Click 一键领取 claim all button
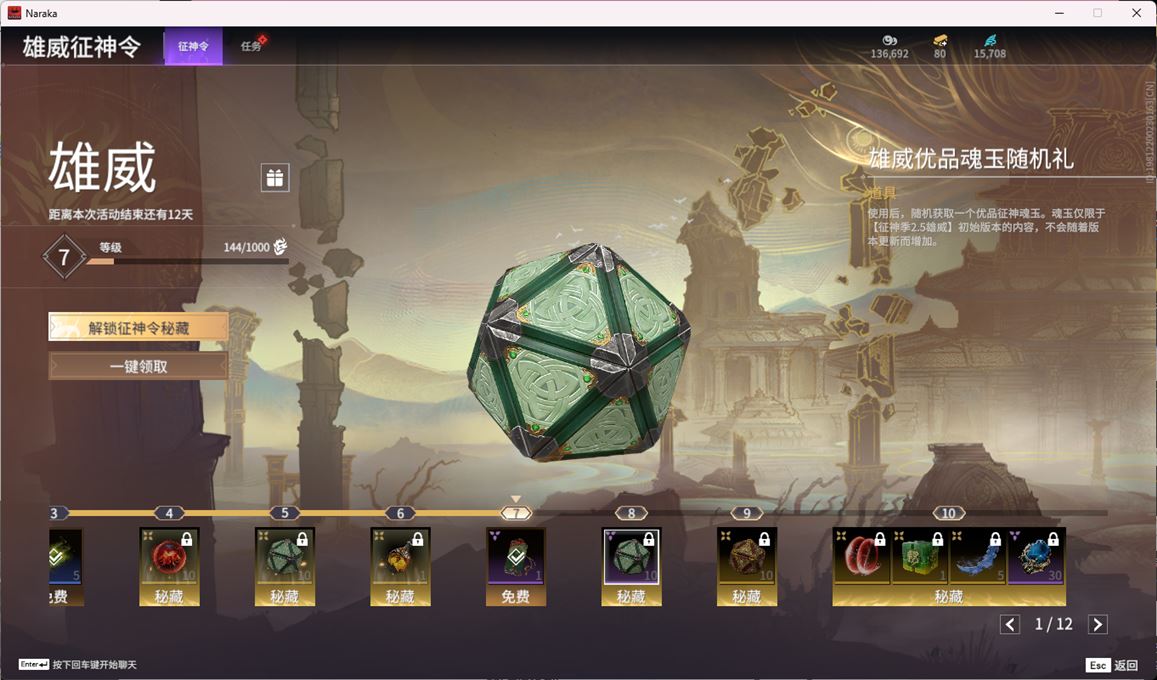This screenshot has height=680, width=1157. point(138,366)
